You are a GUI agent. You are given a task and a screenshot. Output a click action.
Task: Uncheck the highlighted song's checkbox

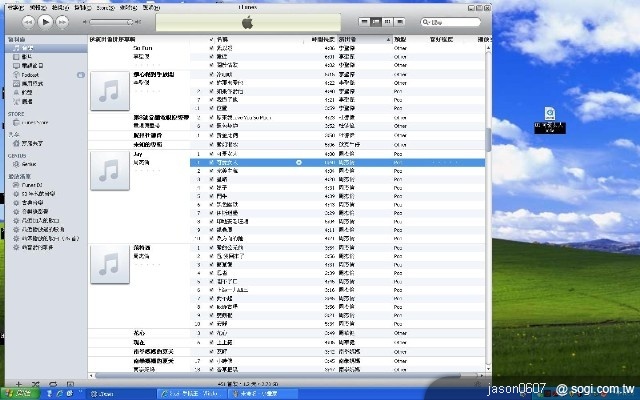click(x=211, y=161)
